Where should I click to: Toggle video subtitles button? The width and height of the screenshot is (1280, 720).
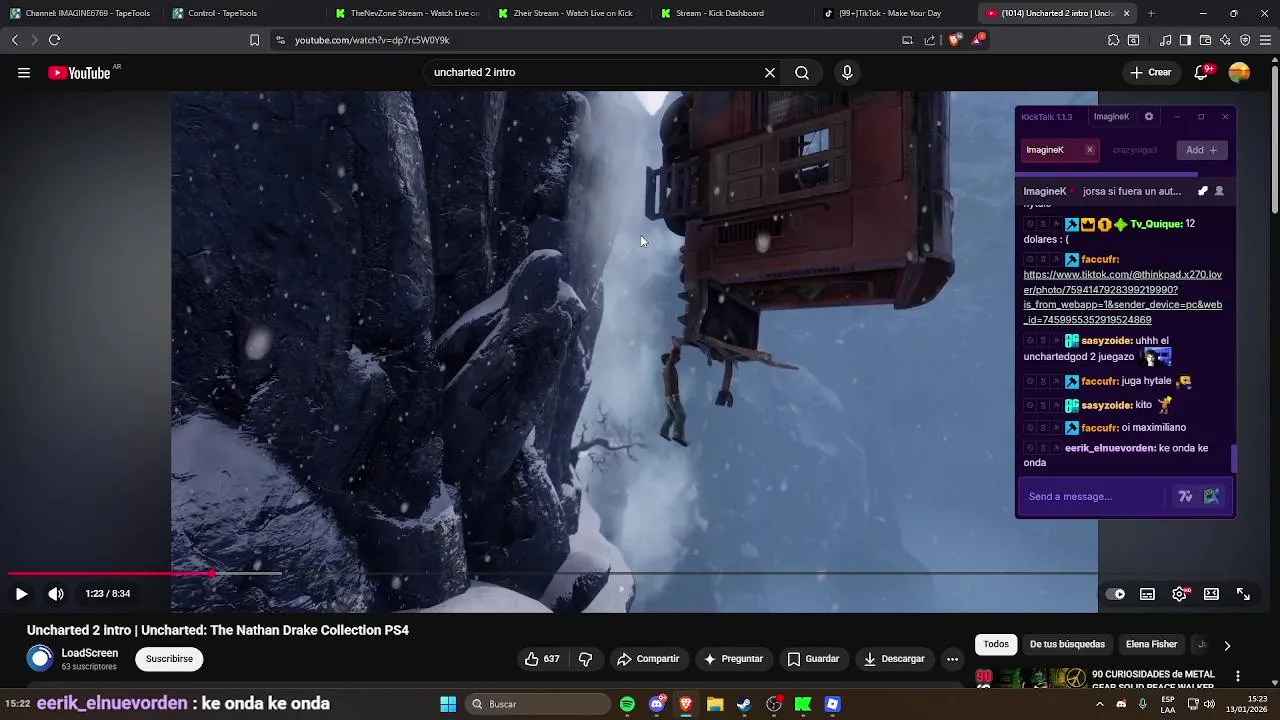click(x=1147, y=594)
